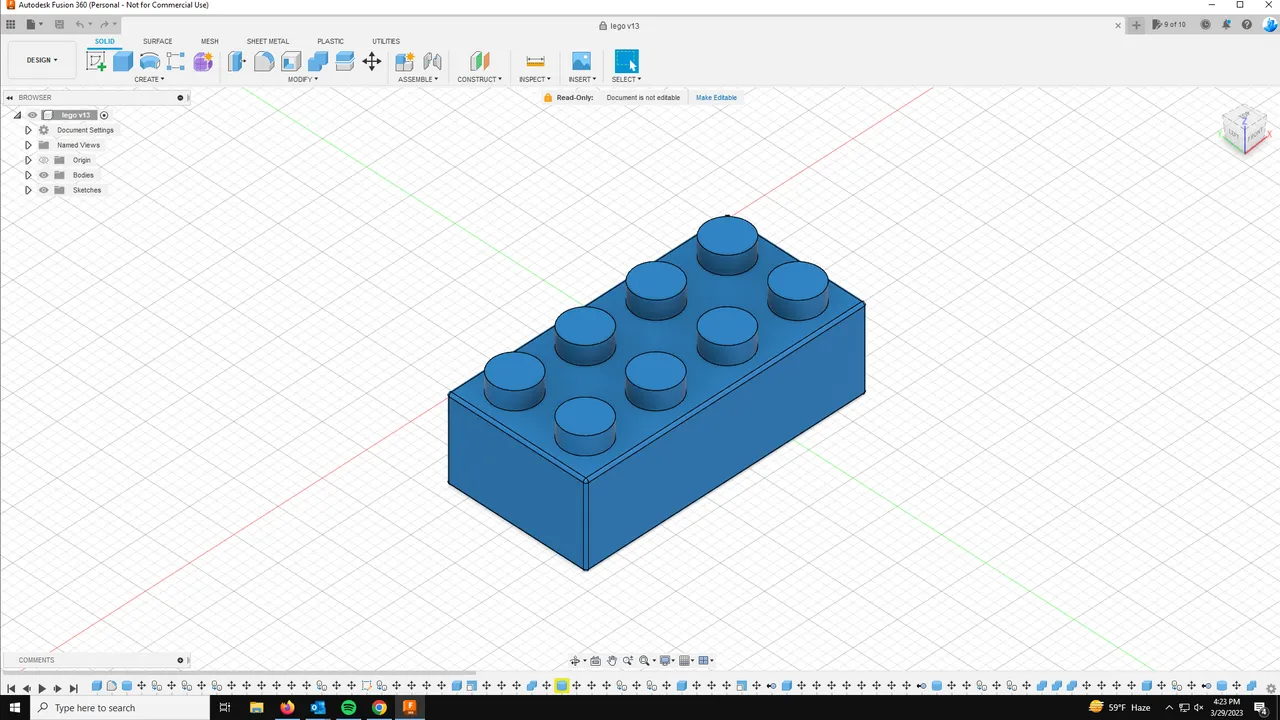The height and width of the screenshot is (720, 1280).
Task: Open Firefox from the taskbar
Action: (287, 708)
